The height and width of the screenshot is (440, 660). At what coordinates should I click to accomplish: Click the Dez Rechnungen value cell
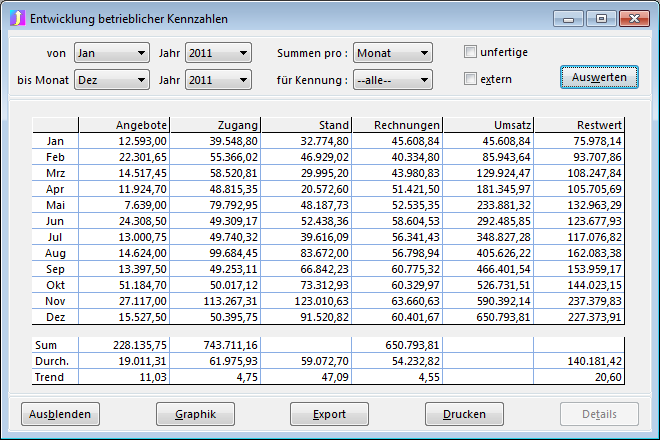[x=397, y=317]
